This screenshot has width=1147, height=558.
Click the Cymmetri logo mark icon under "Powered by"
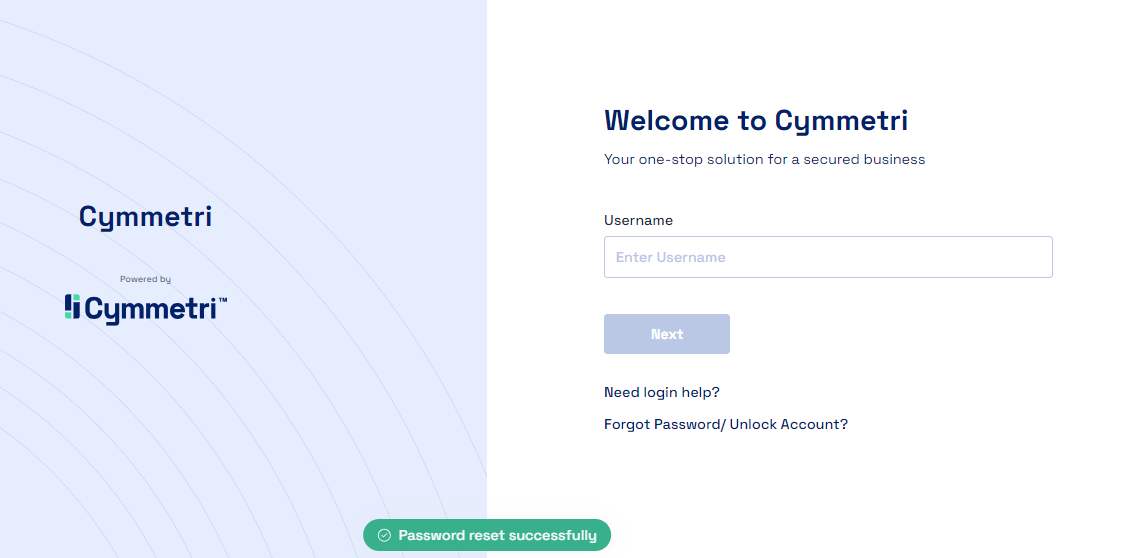click(72, 307)
